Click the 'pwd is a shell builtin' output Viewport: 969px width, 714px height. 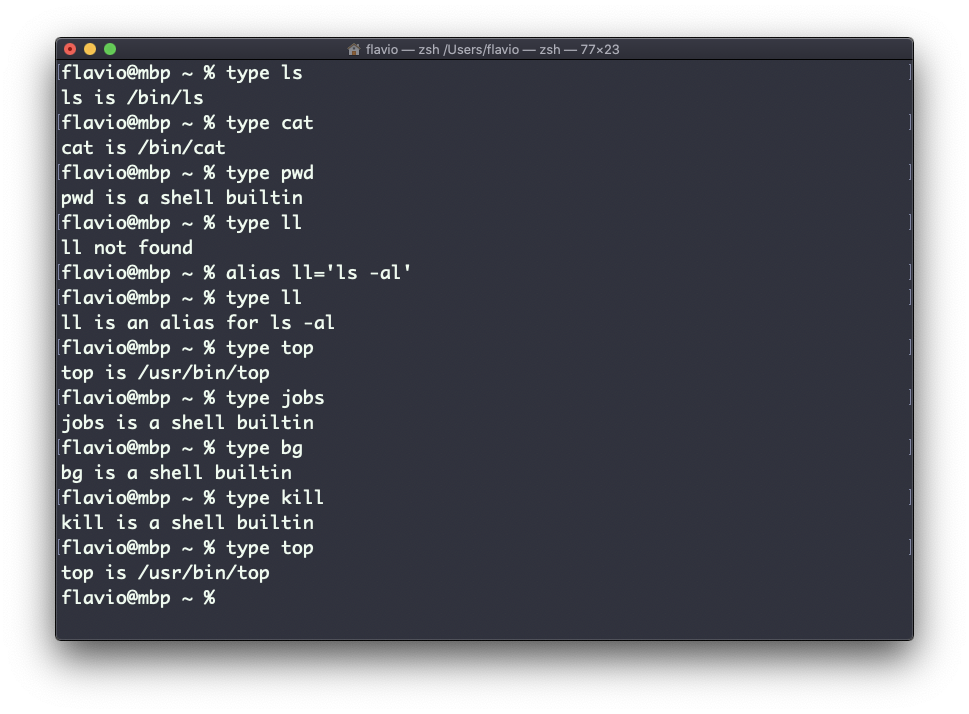182,198
